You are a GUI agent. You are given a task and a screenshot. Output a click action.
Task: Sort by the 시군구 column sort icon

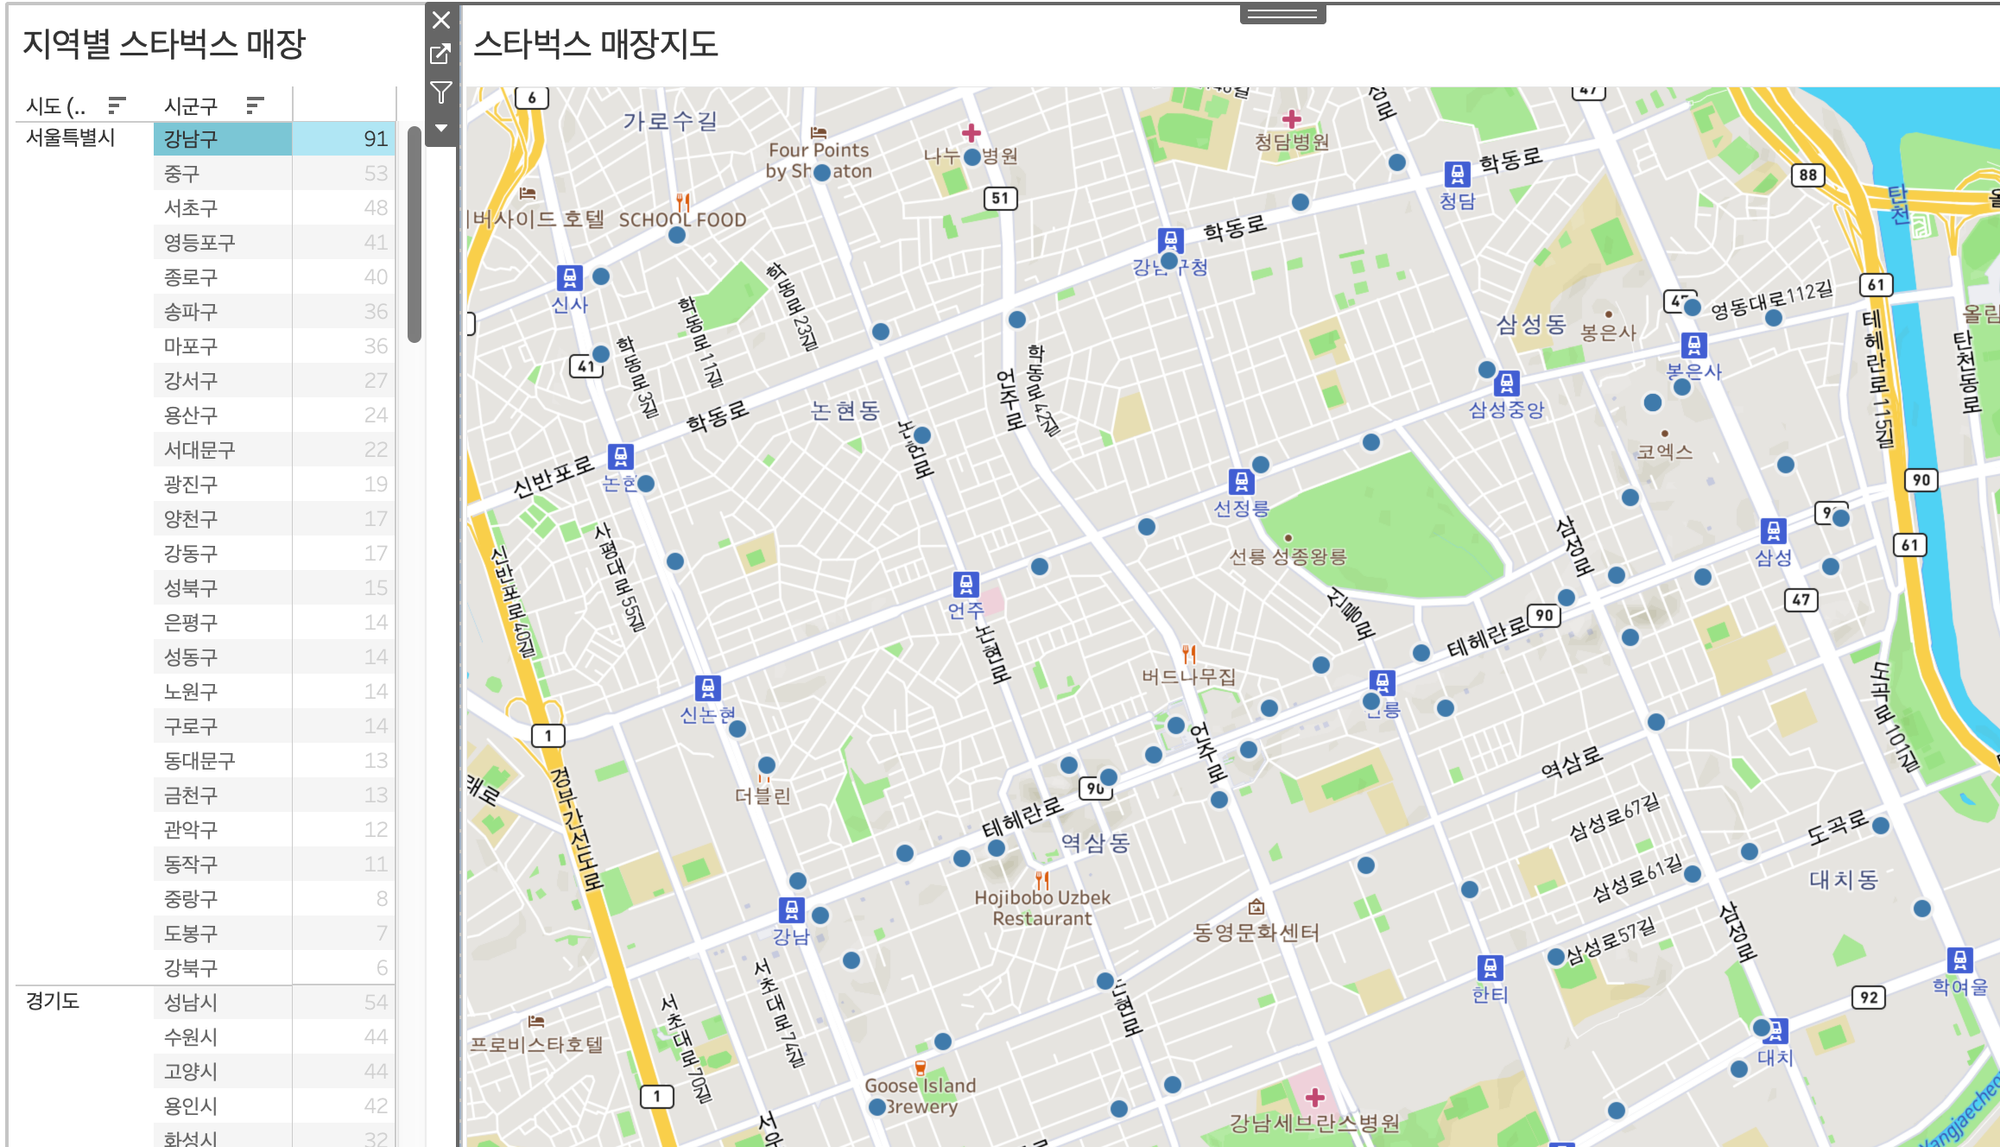click(255, 105)
